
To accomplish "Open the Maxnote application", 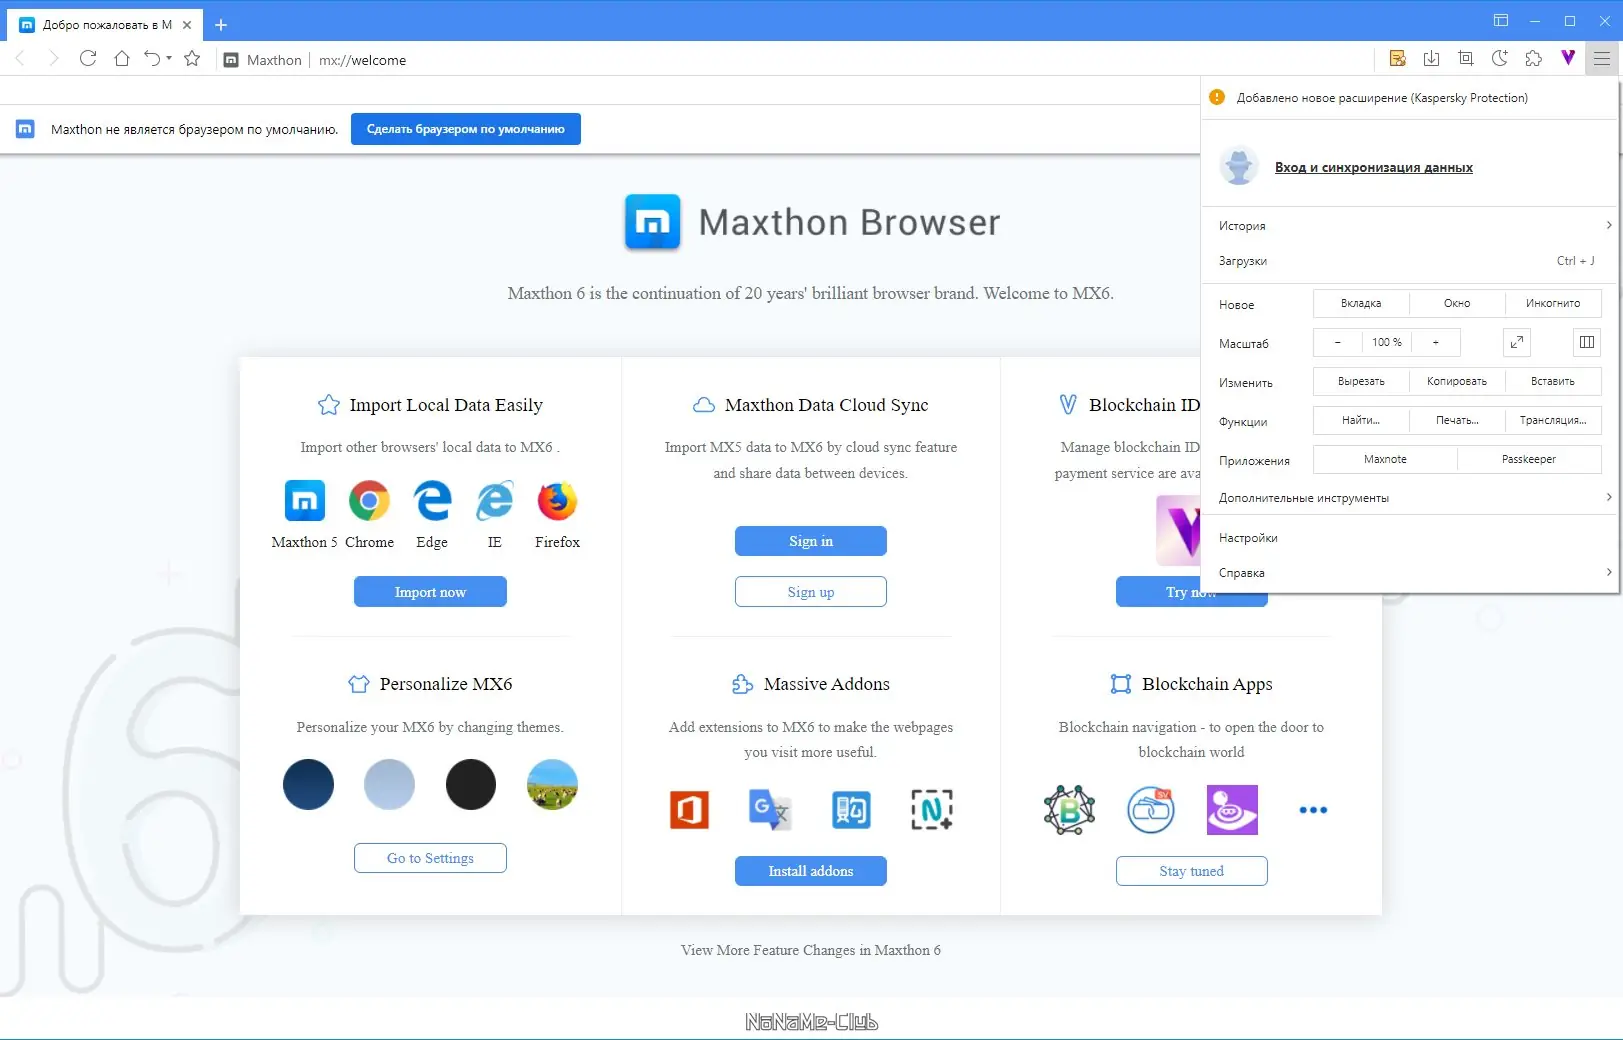I will point(1385,459).
